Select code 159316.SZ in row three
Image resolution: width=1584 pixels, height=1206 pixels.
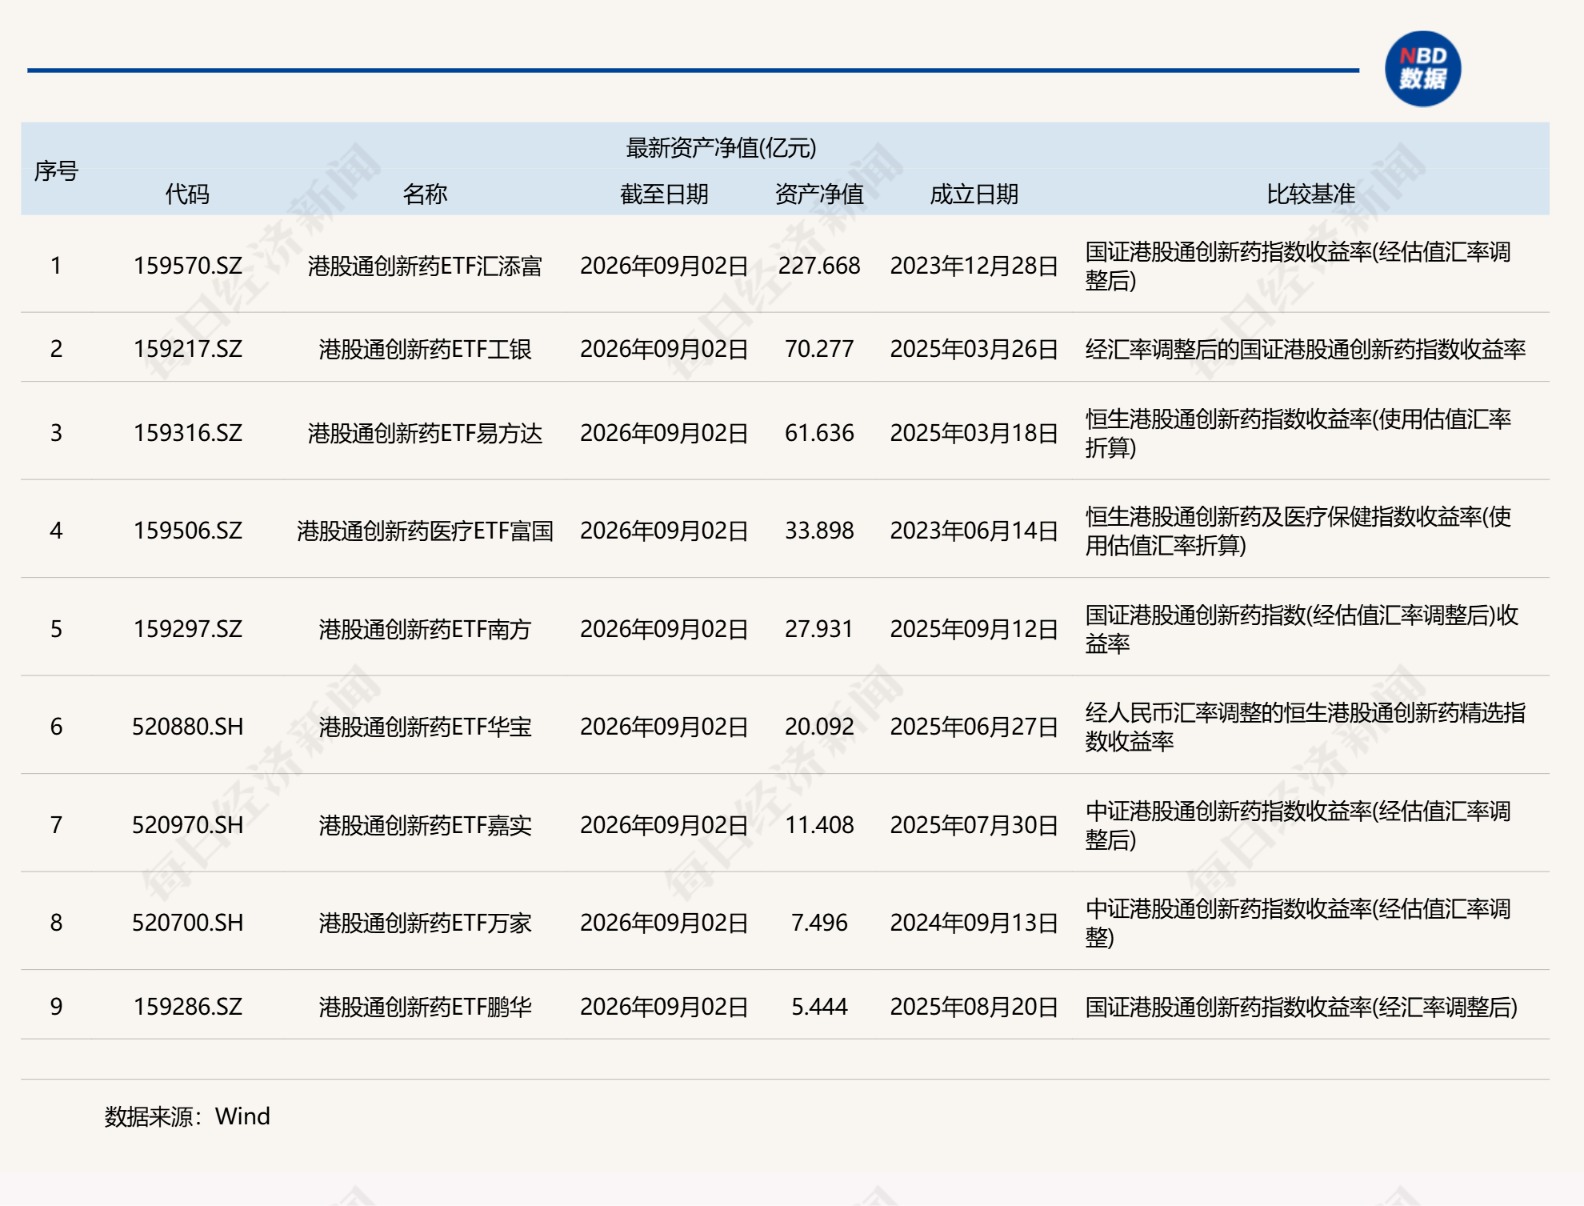[x=188, y=433]
